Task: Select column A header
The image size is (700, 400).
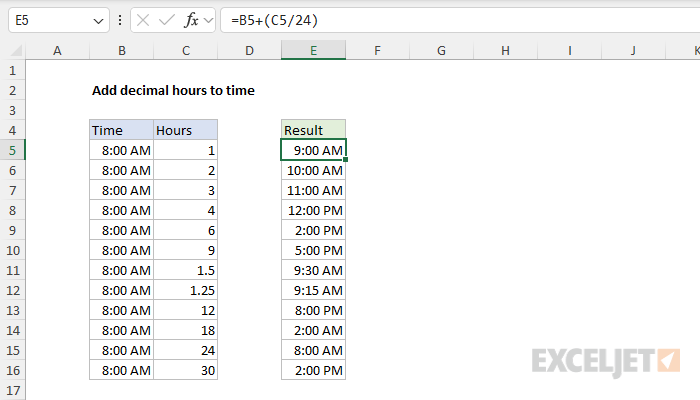Action: (x=57, y=50)
